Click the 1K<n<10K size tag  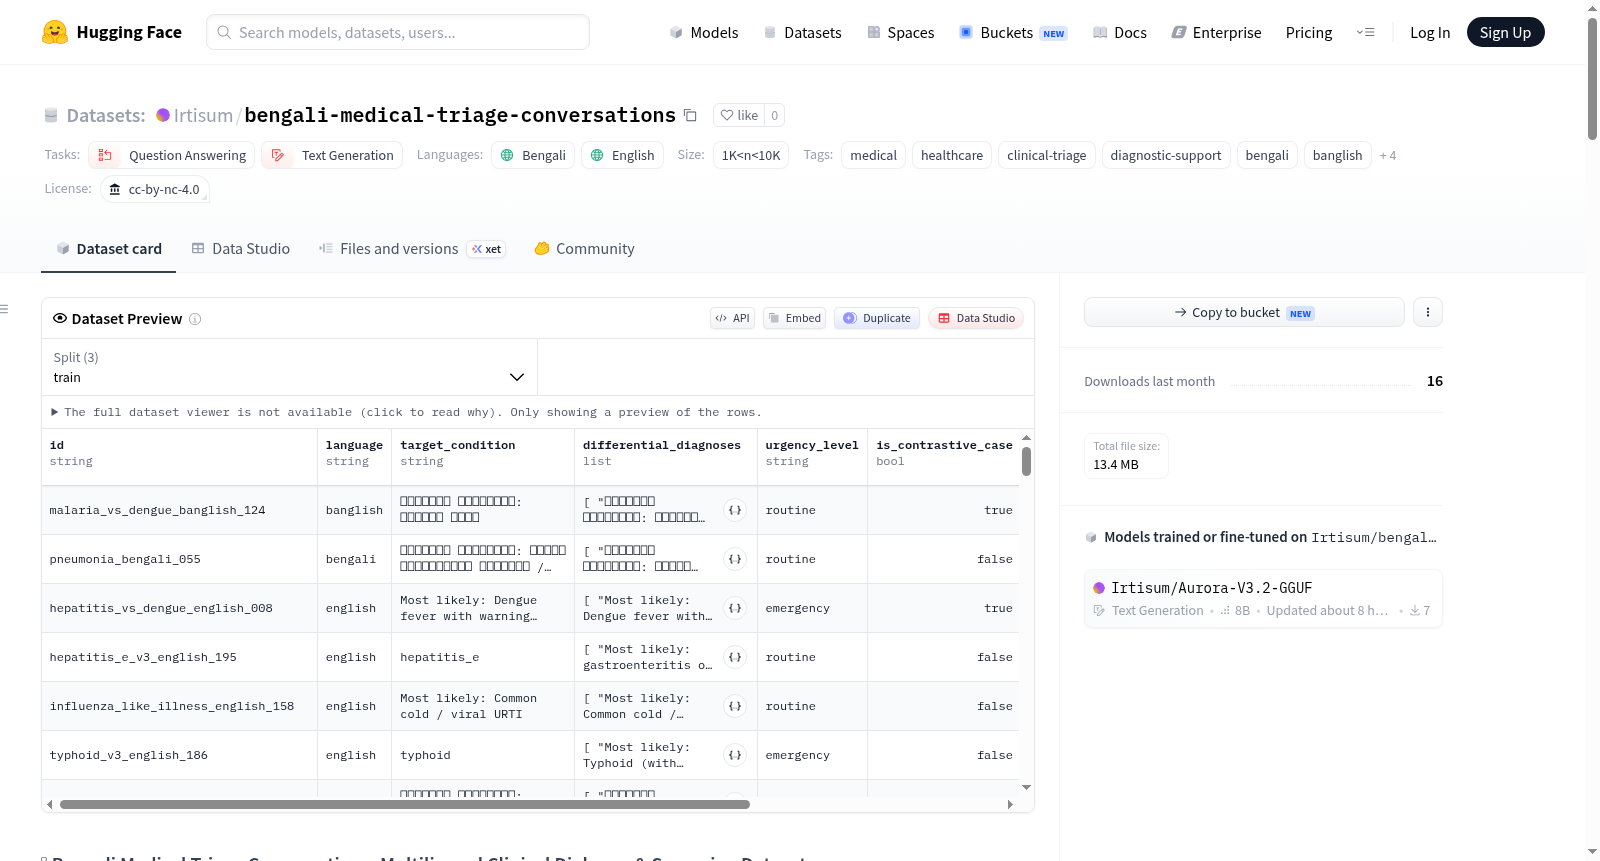pos(751,155)
